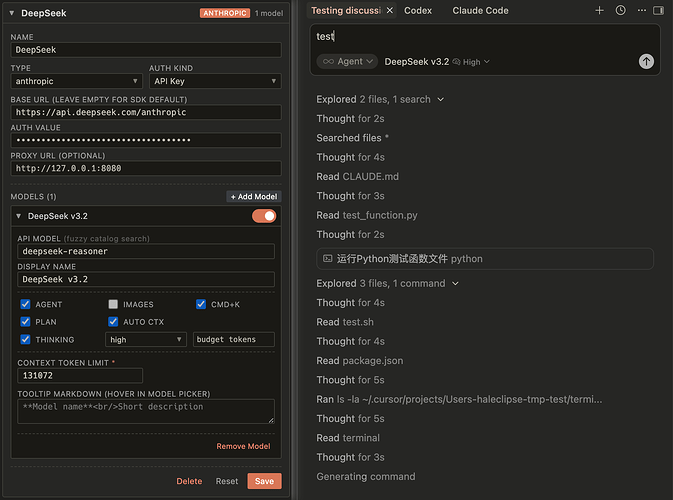Open the TYPE dropdown set to anthropic
This screenshot has width=673, height=500.
point(76,81)
